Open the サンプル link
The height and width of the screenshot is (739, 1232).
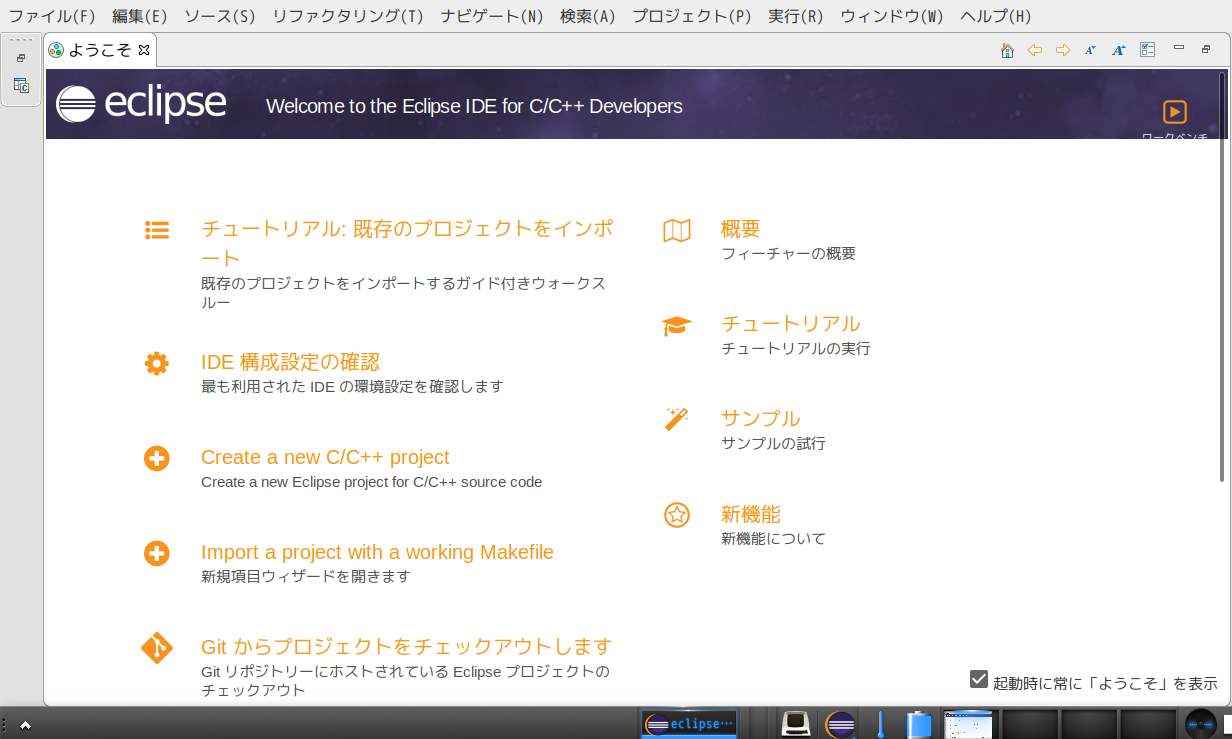pos(761,419)
